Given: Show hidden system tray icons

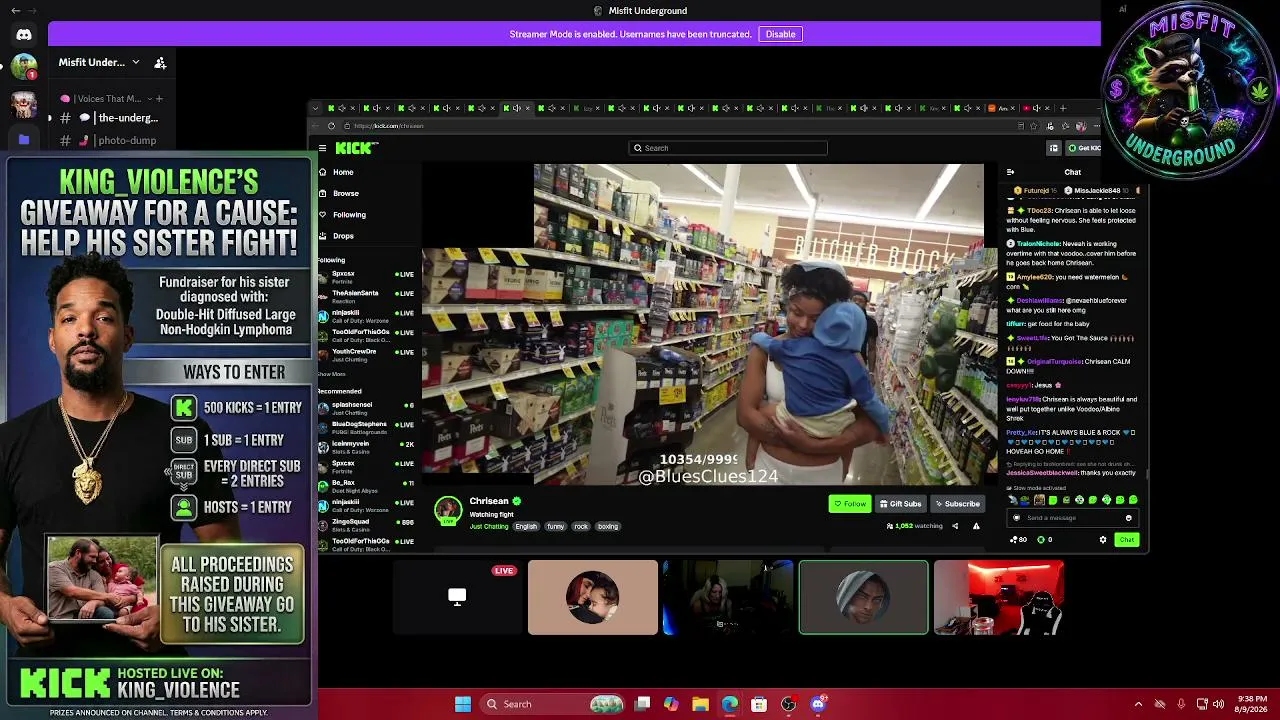Looking at the screenshot, I should tap(1138, 704).
